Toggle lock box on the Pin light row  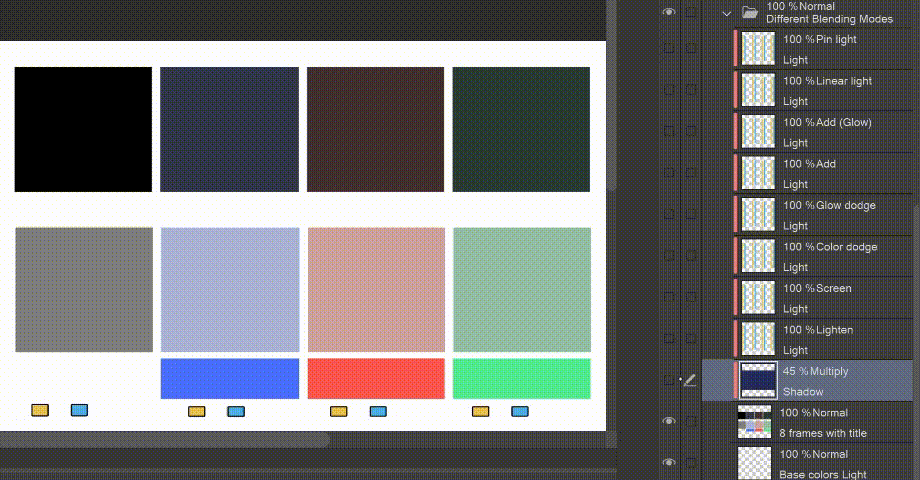(691, 48)
